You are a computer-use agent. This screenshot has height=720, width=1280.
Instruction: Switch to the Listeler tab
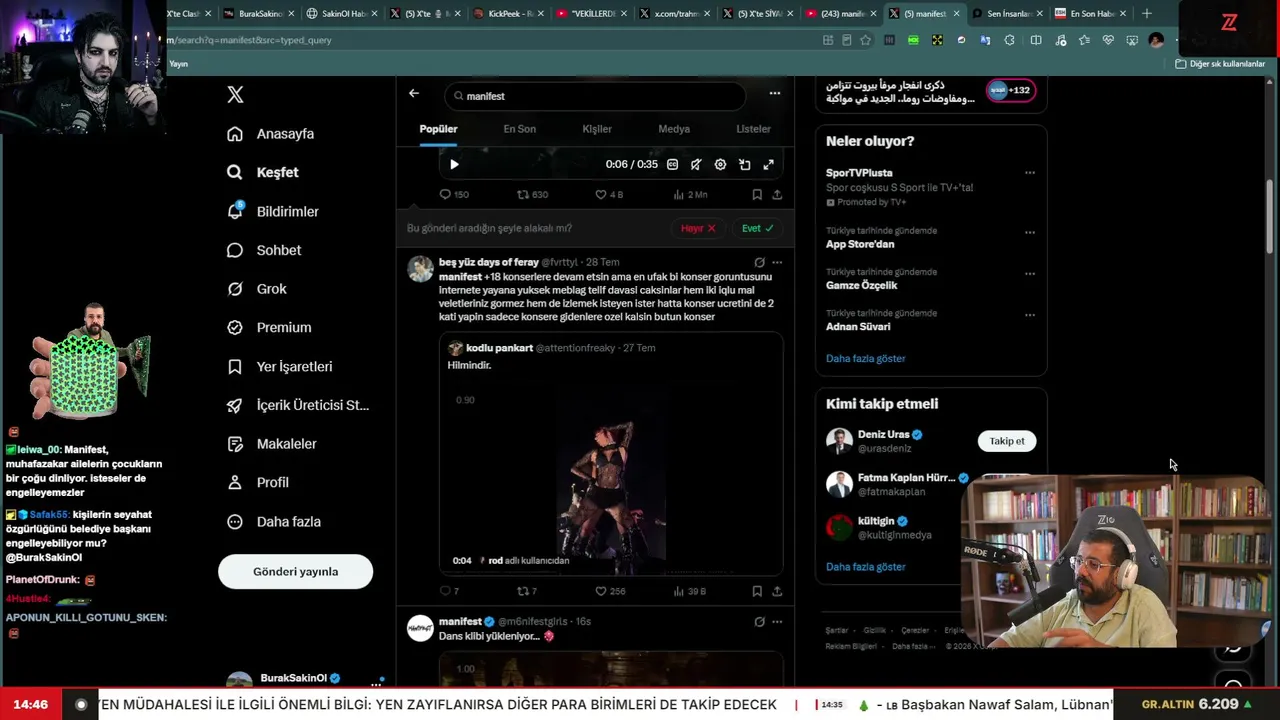[753, 129]
